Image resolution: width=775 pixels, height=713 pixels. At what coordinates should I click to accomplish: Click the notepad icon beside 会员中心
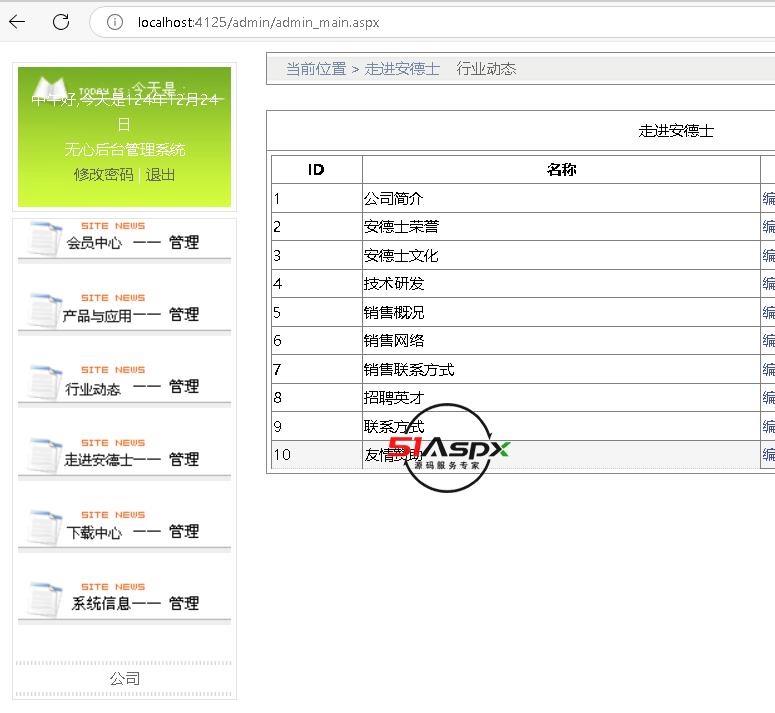pos(45,239)
